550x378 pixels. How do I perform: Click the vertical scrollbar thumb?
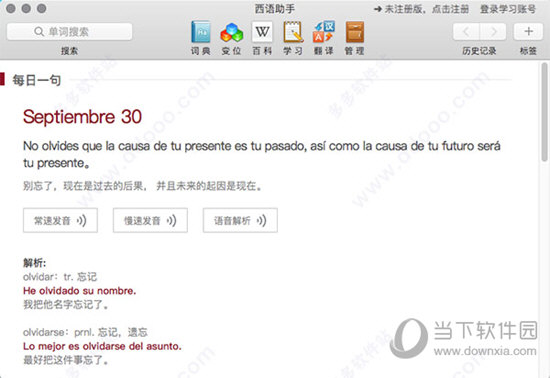coord(544,112)
